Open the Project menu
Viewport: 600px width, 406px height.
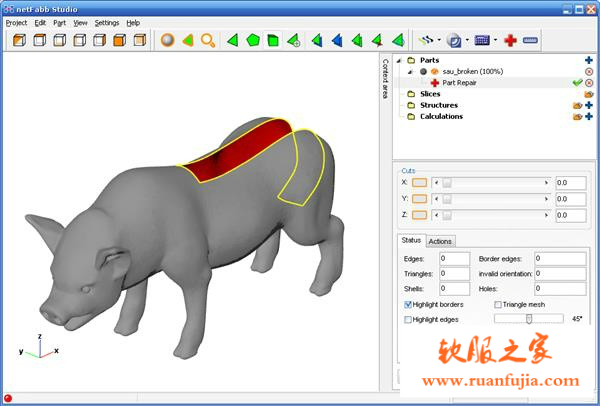click(16, 23)
